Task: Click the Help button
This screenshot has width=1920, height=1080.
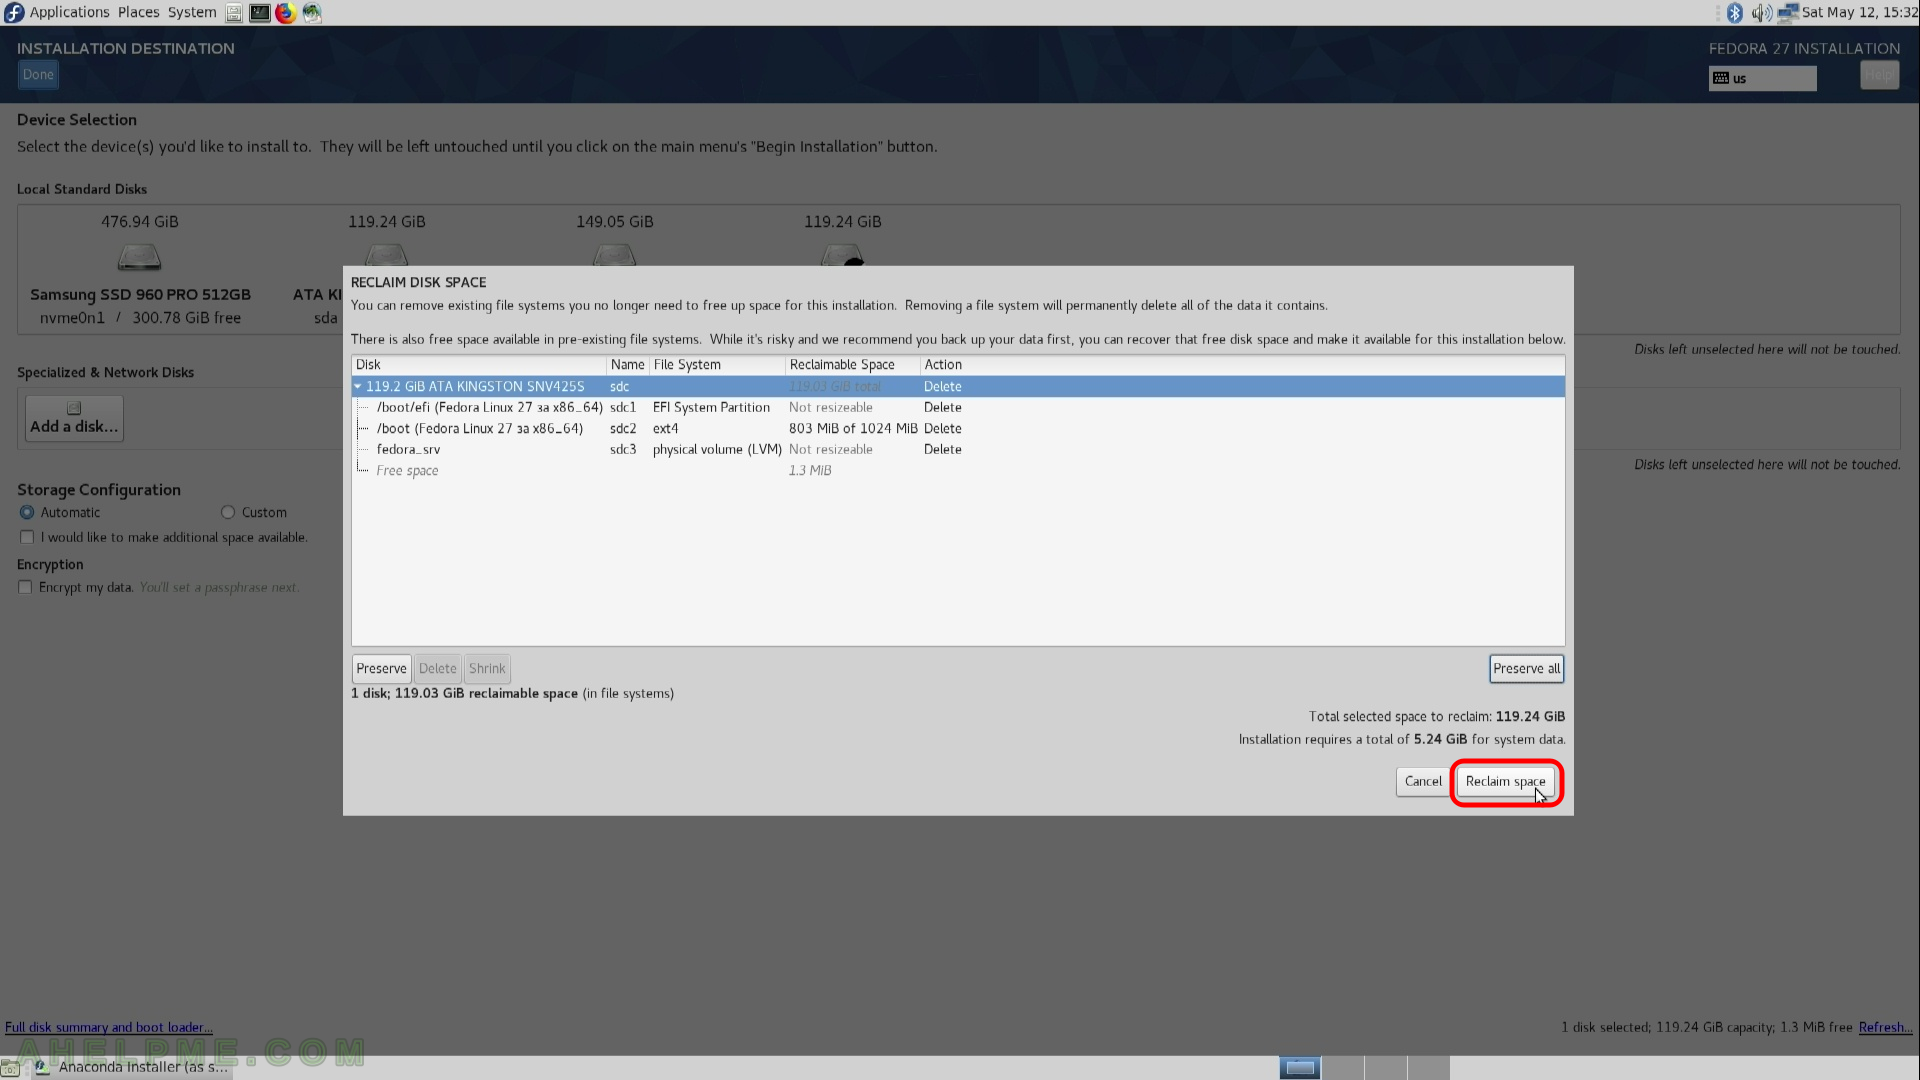Action: click(1879, 74)
